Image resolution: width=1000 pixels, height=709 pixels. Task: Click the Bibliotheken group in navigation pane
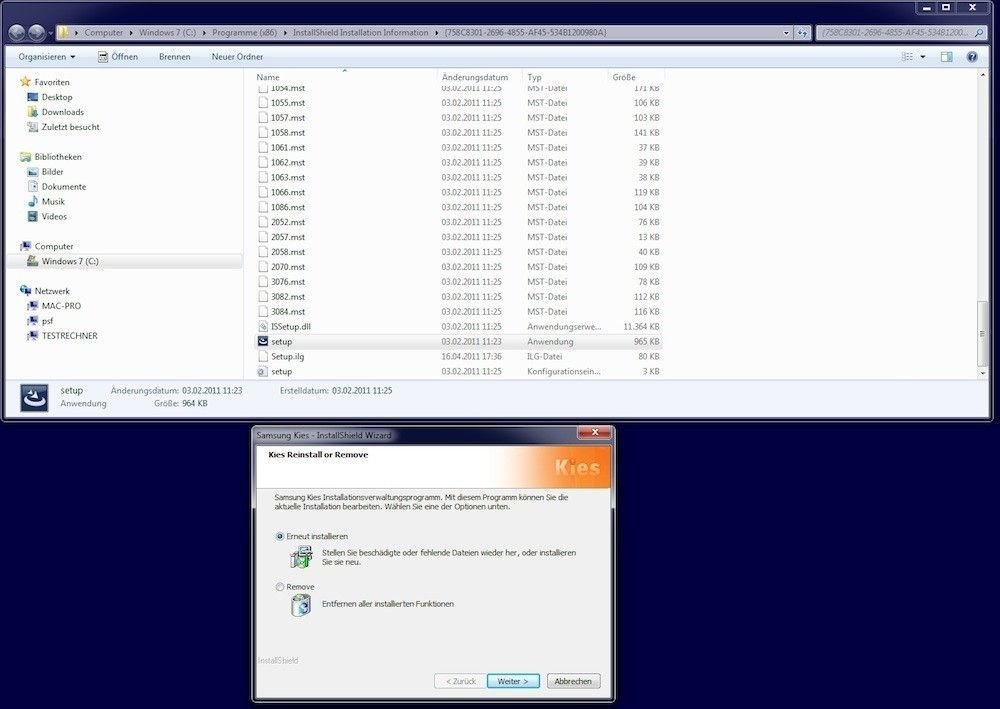pos(58,157)
